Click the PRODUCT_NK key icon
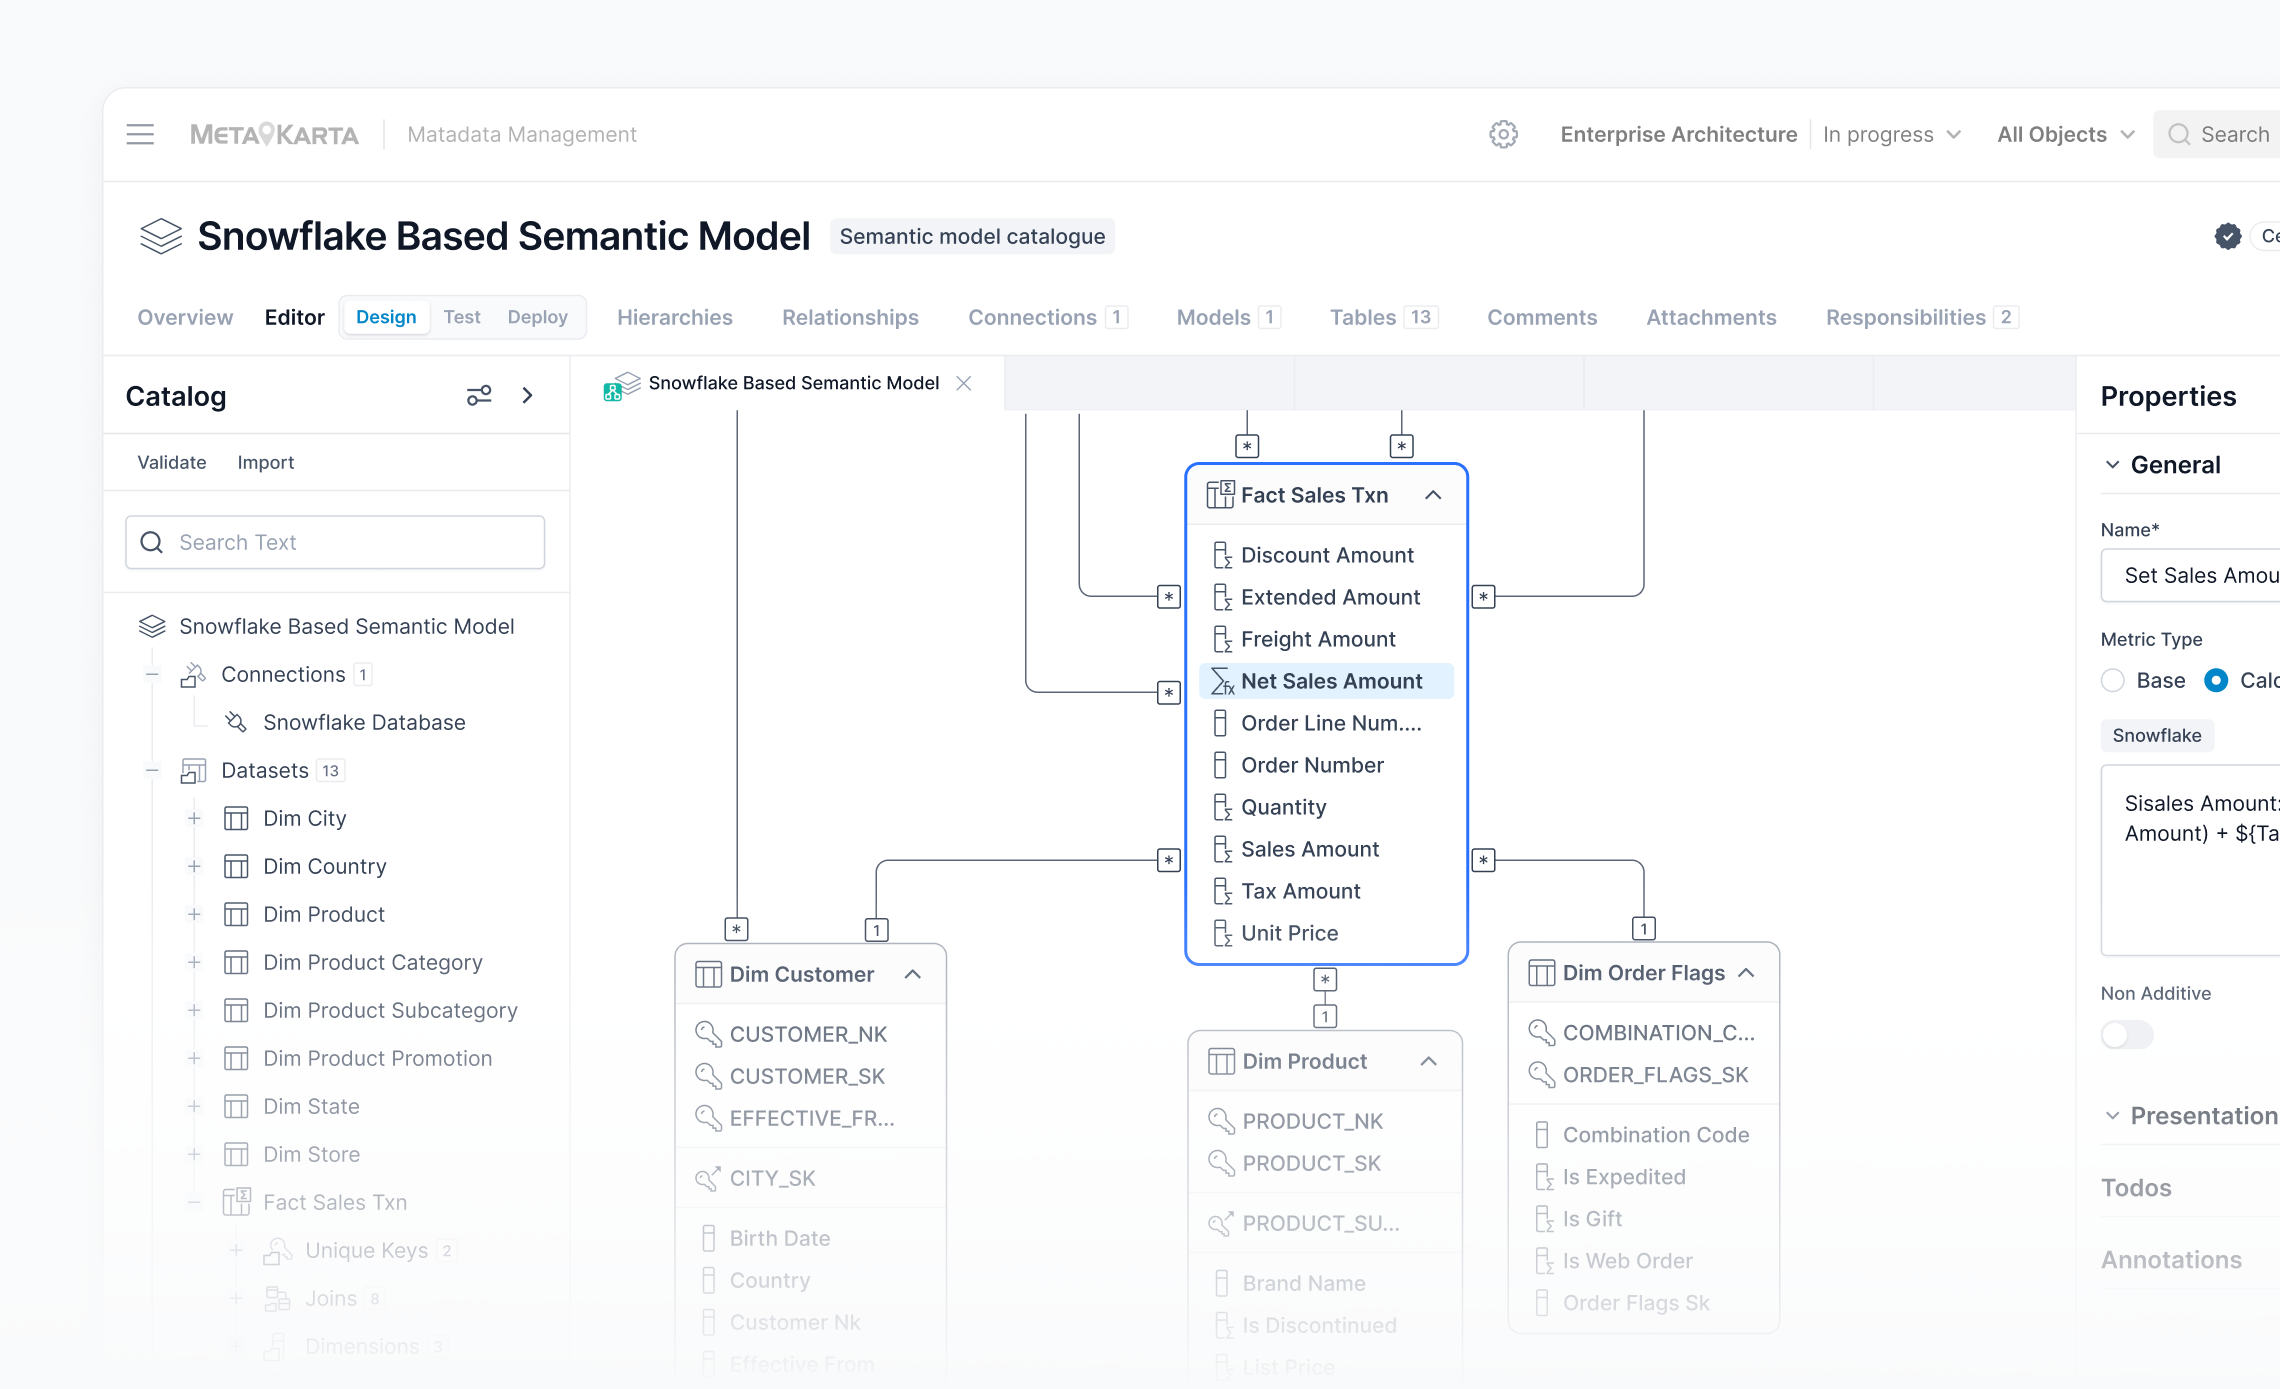 click(x=1221, y=1120)
